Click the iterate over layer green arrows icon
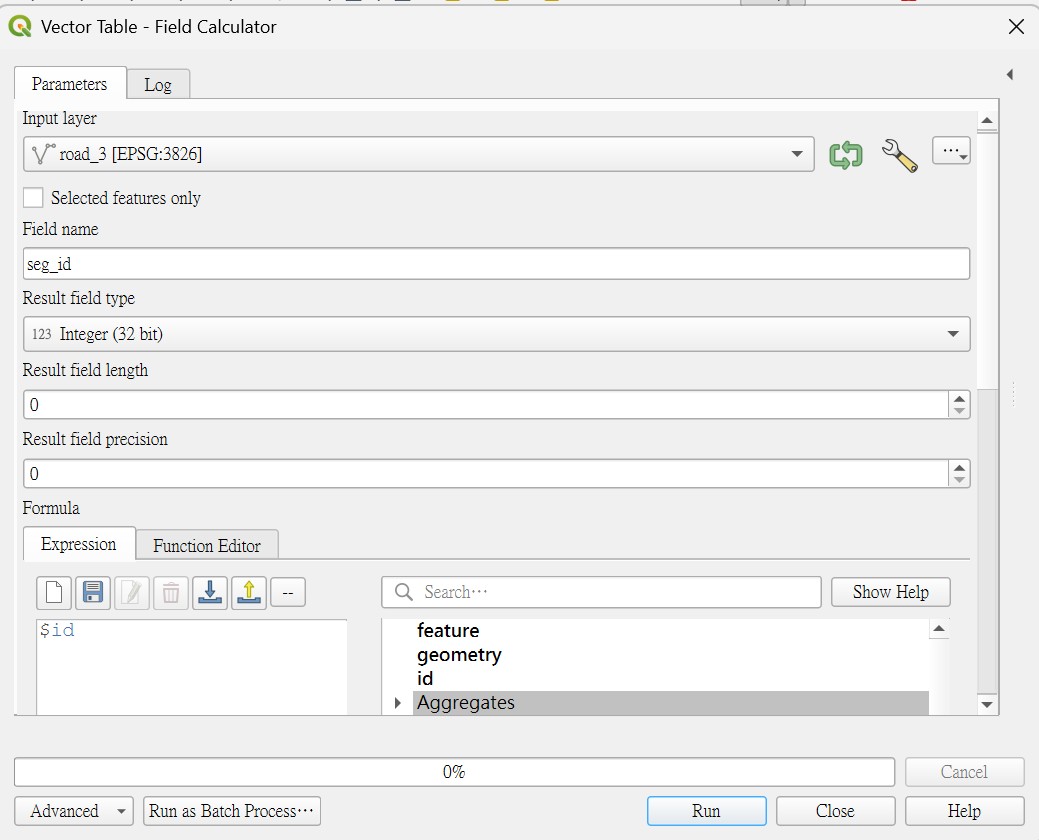 coord(846,155)
